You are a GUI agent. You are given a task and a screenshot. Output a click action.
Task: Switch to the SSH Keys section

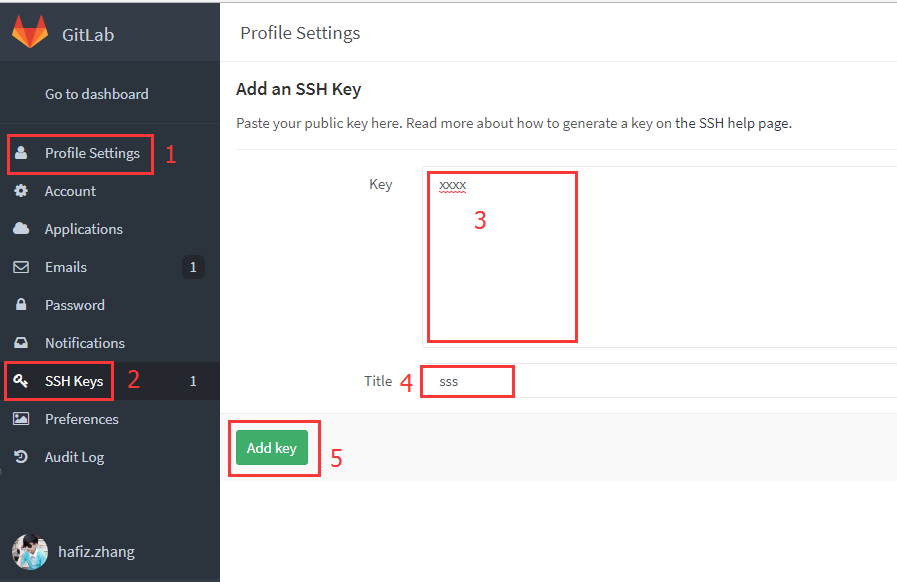click(x=75, y=381)
